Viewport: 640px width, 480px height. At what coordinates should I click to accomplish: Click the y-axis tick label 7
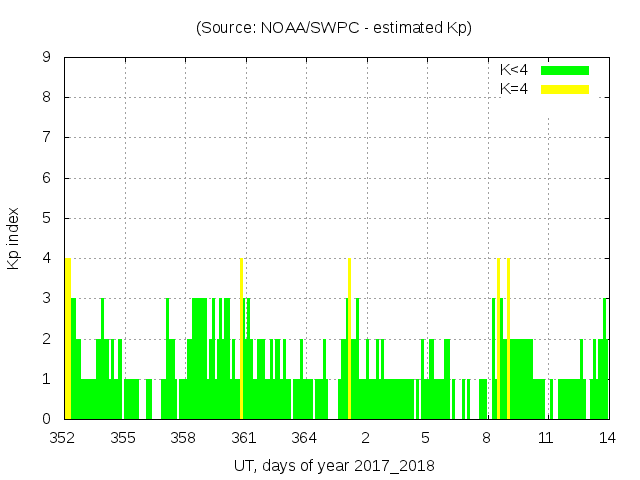point(47,138)
